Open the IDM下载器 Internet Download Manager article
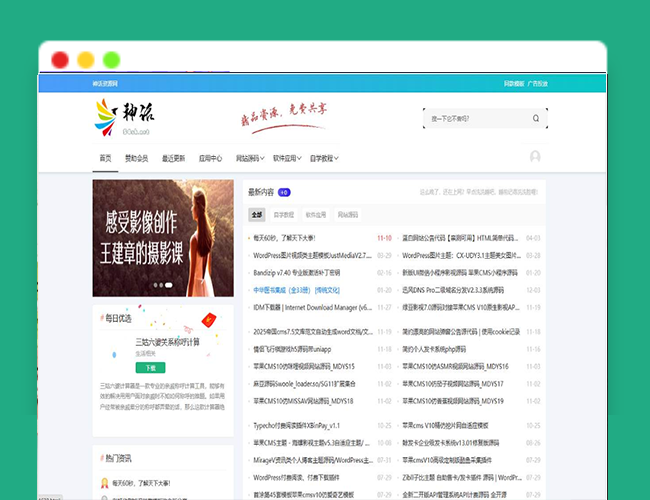The height and width of the screenshot is (500, 650). coord(313,308)
